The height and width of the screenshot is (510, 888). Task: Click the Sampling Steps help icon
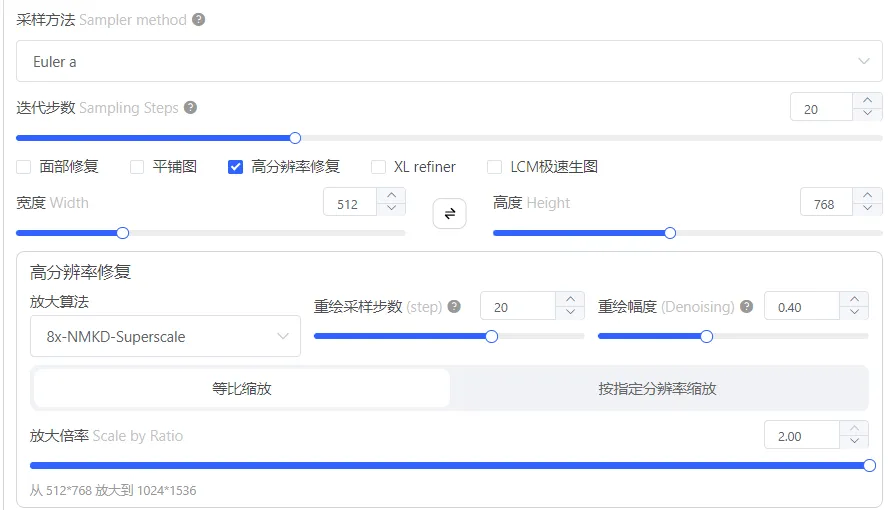tap(191, 108)
